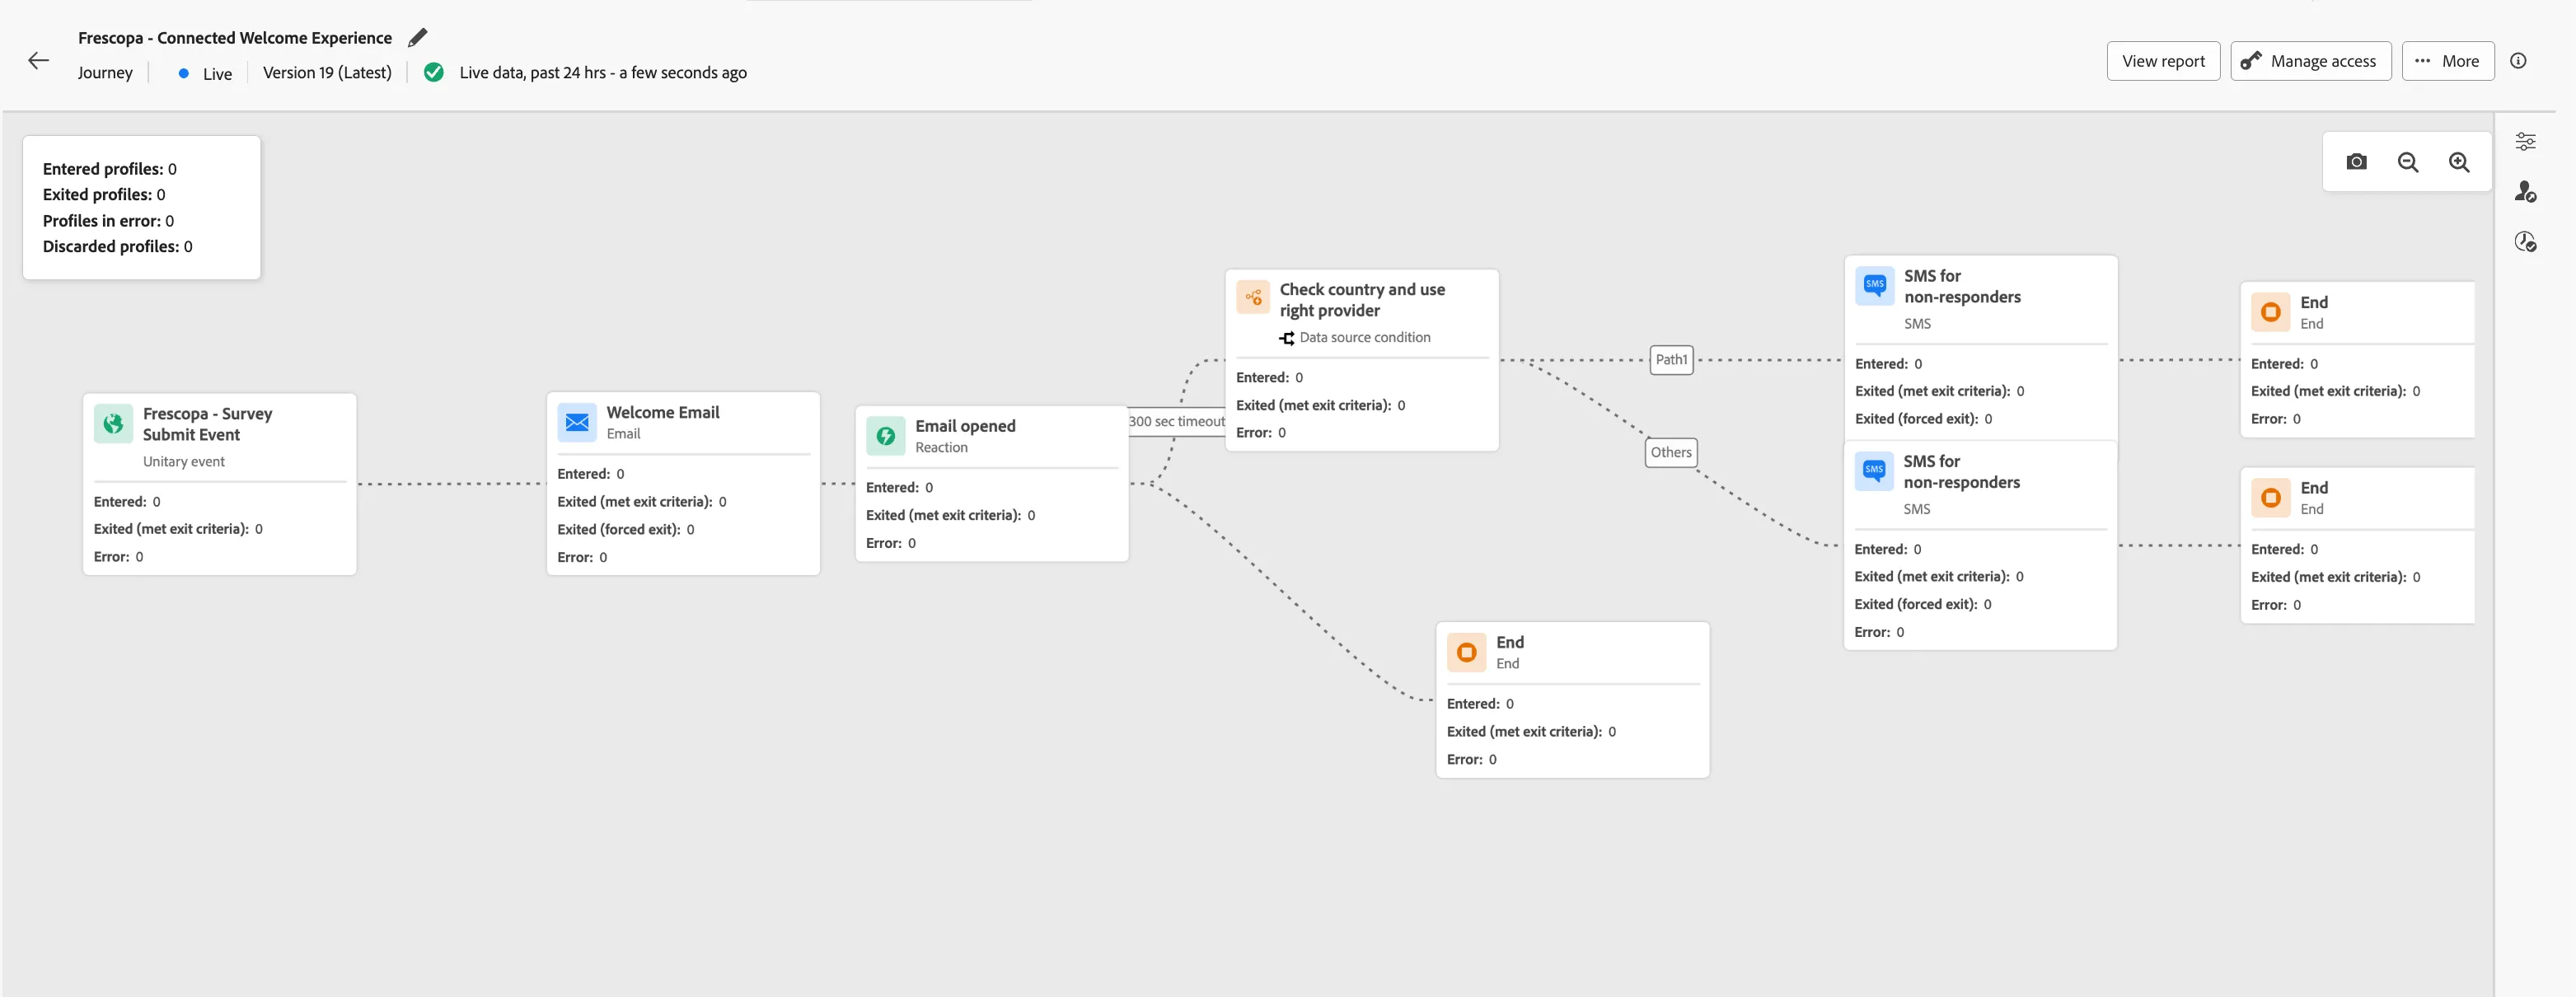Click the Frescopa - Connected Welcome Experience title
Viewport: 2576px width, 997px height.
(x=235, y=38)
